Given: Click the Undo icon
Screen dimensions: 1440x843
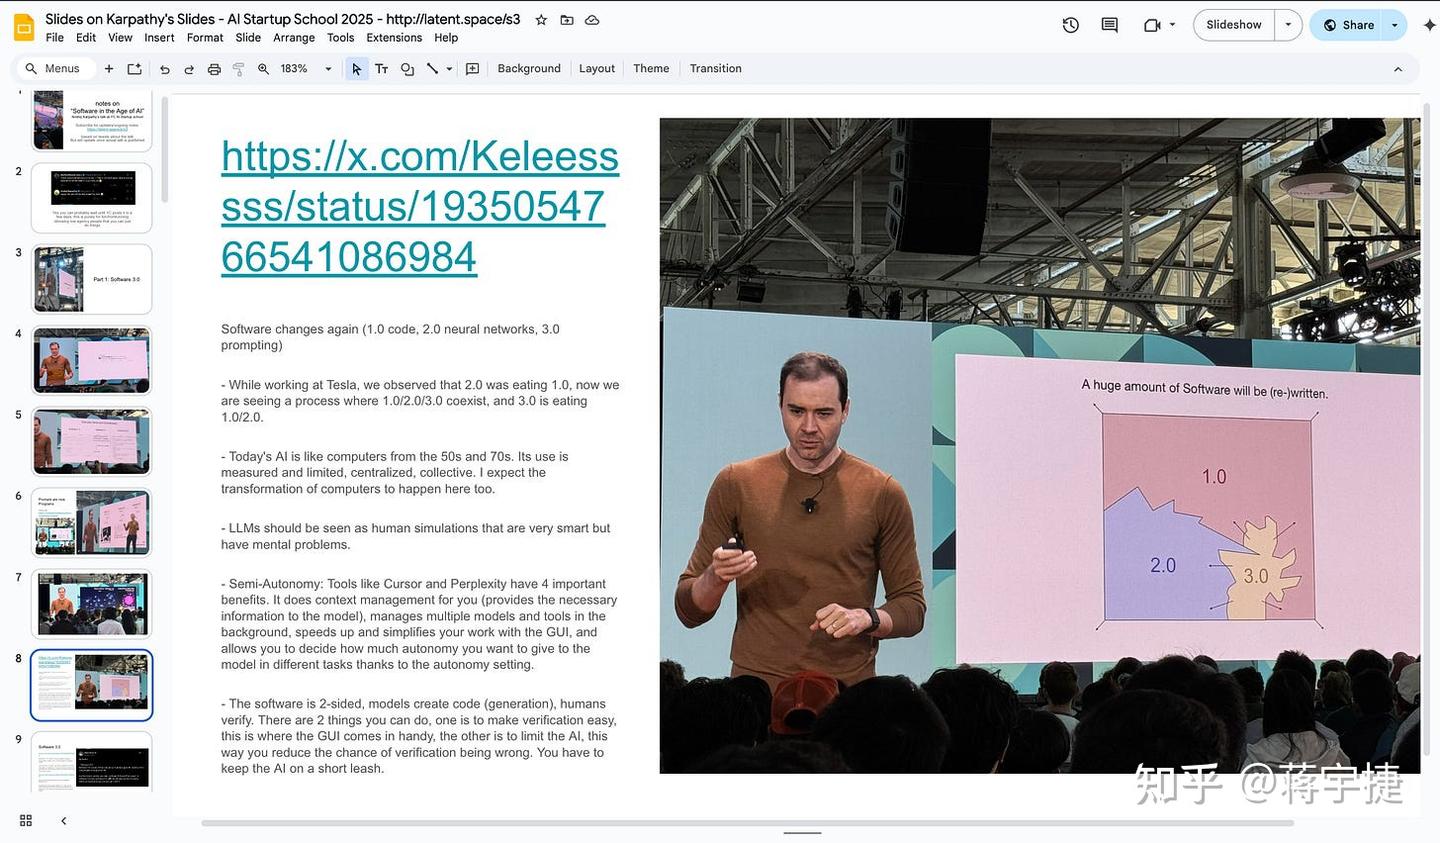Looking at the screenshot, I should point(164,68).
